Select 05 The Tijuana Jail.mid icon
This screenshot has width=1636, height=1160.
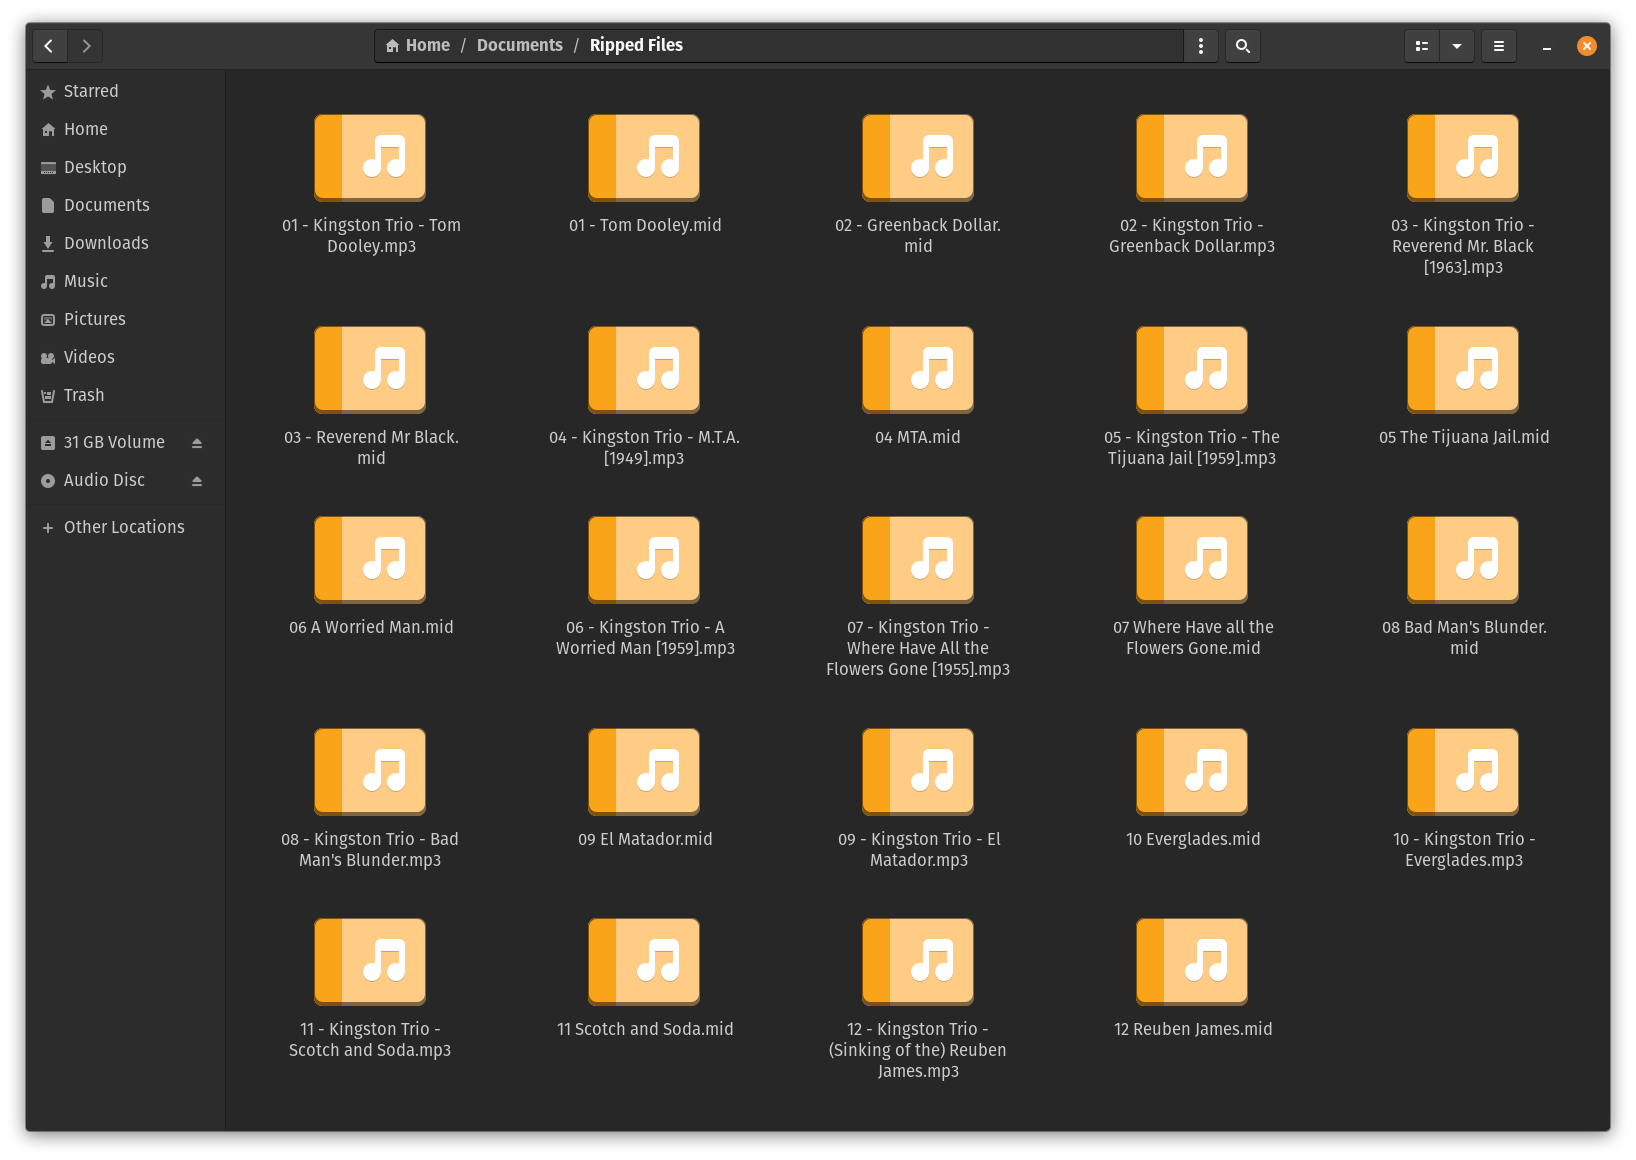(x=1463, y=370)
